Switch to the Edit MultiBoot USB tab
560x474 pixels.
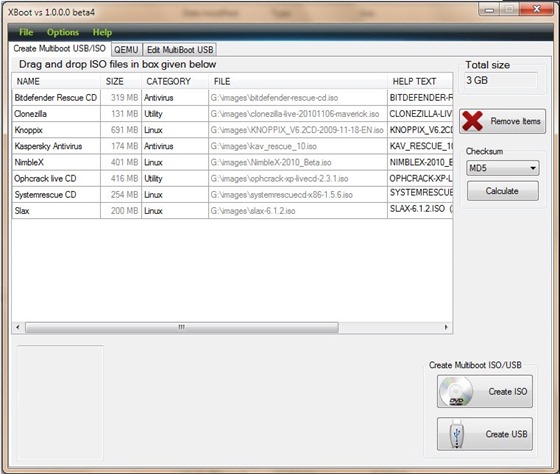tap(180, 49)
